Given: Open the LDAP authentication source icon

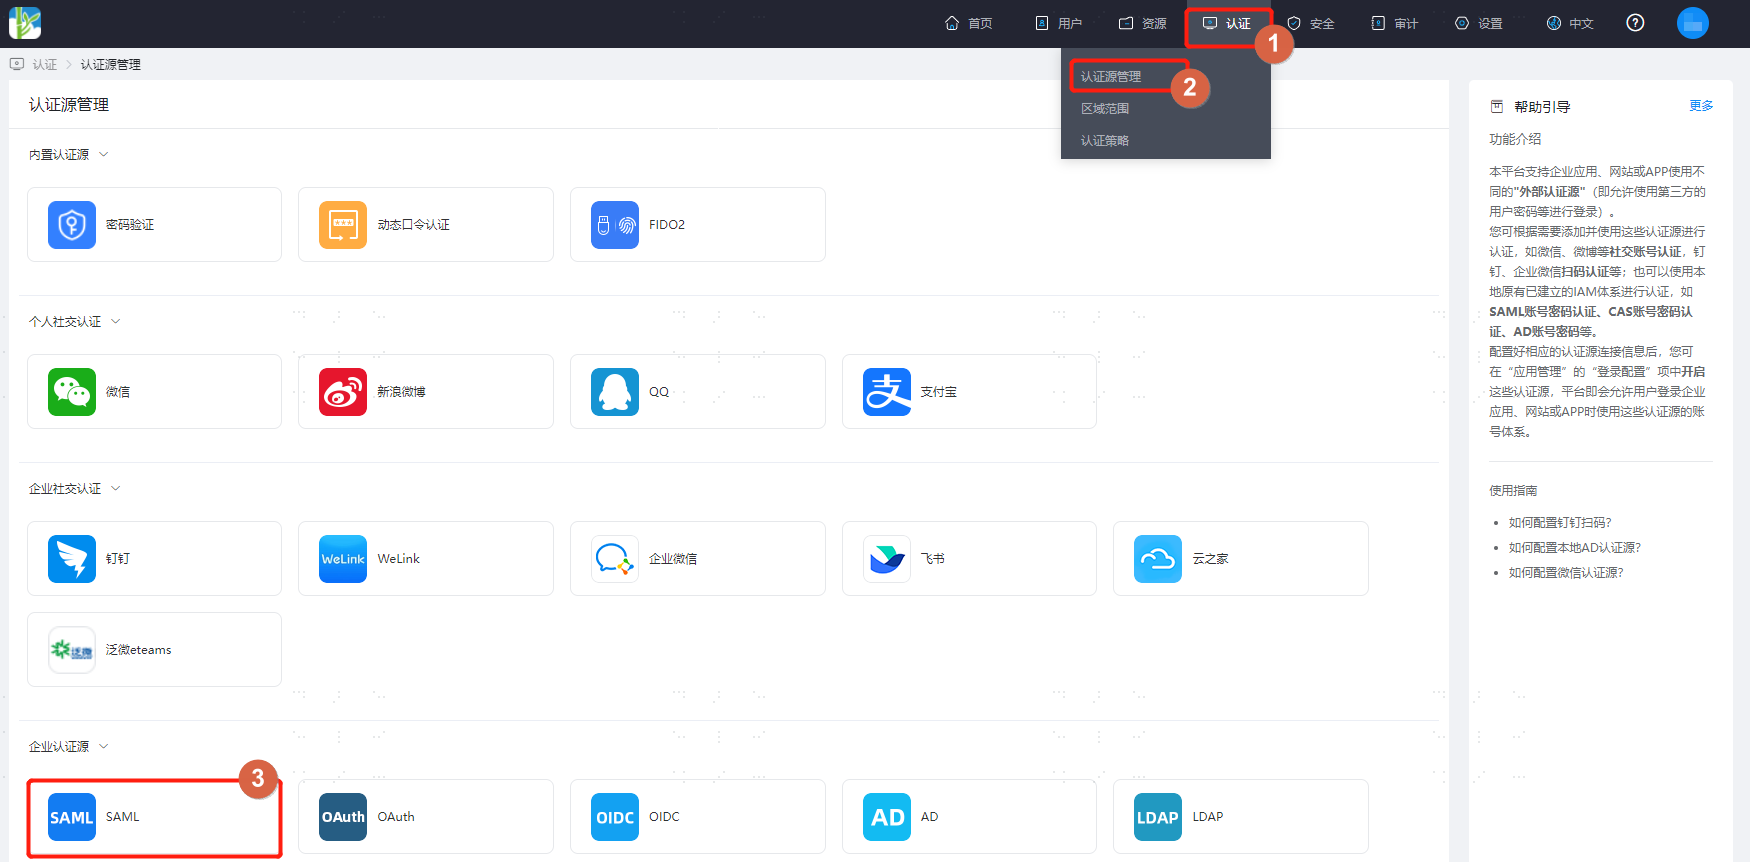Looking at the screenshot, I should [1157, 817].
